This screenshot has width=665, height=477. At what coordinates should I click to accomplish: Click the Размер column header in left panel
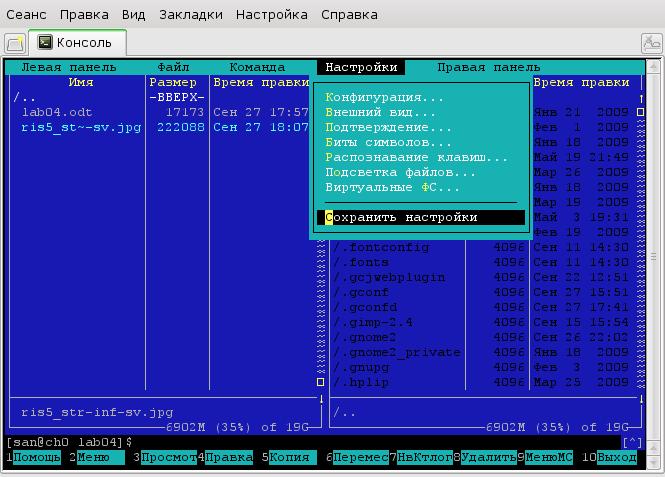coord(172,83)
